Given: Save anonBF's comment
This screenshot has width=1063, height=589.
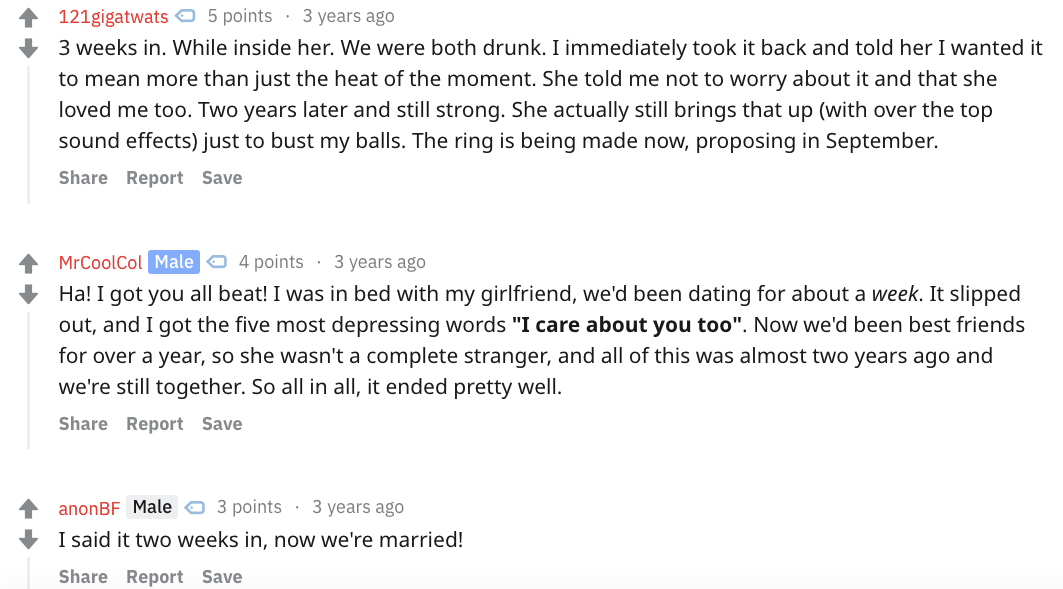Looking at the screenshot, I should (222, 577).
